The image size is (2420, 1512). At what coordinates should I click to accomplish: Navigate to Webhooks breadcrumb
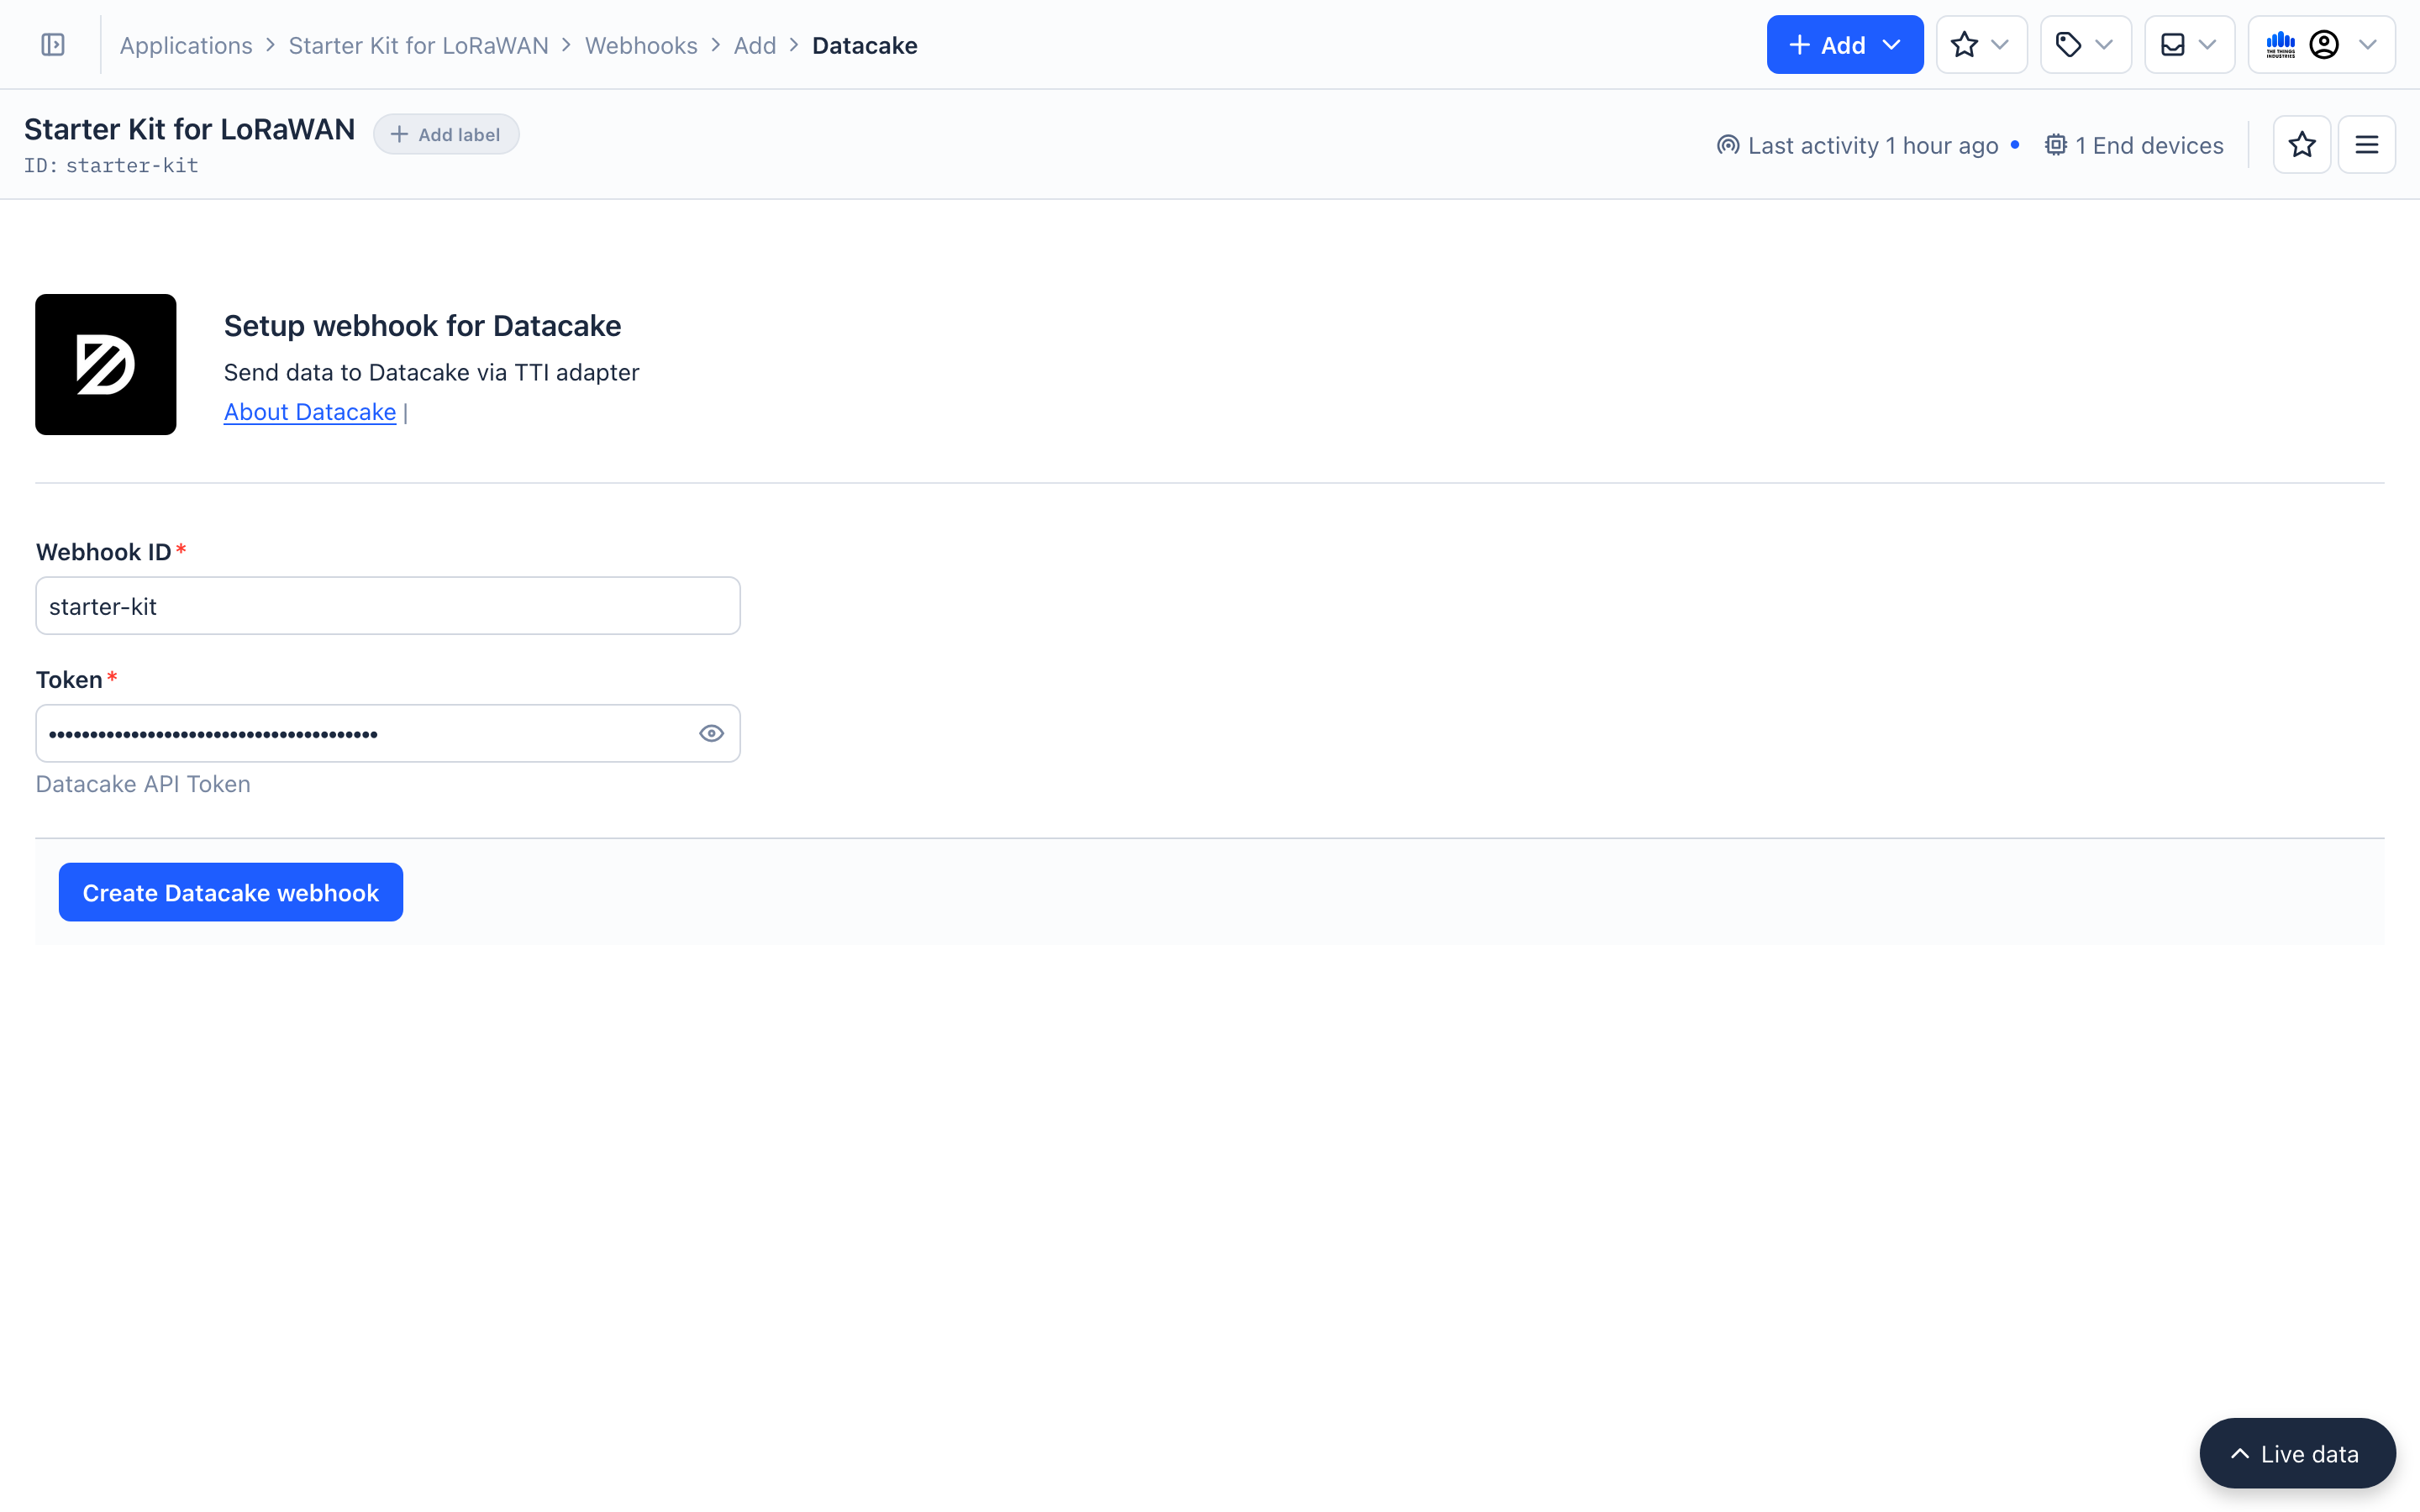[x=641, y=46]
